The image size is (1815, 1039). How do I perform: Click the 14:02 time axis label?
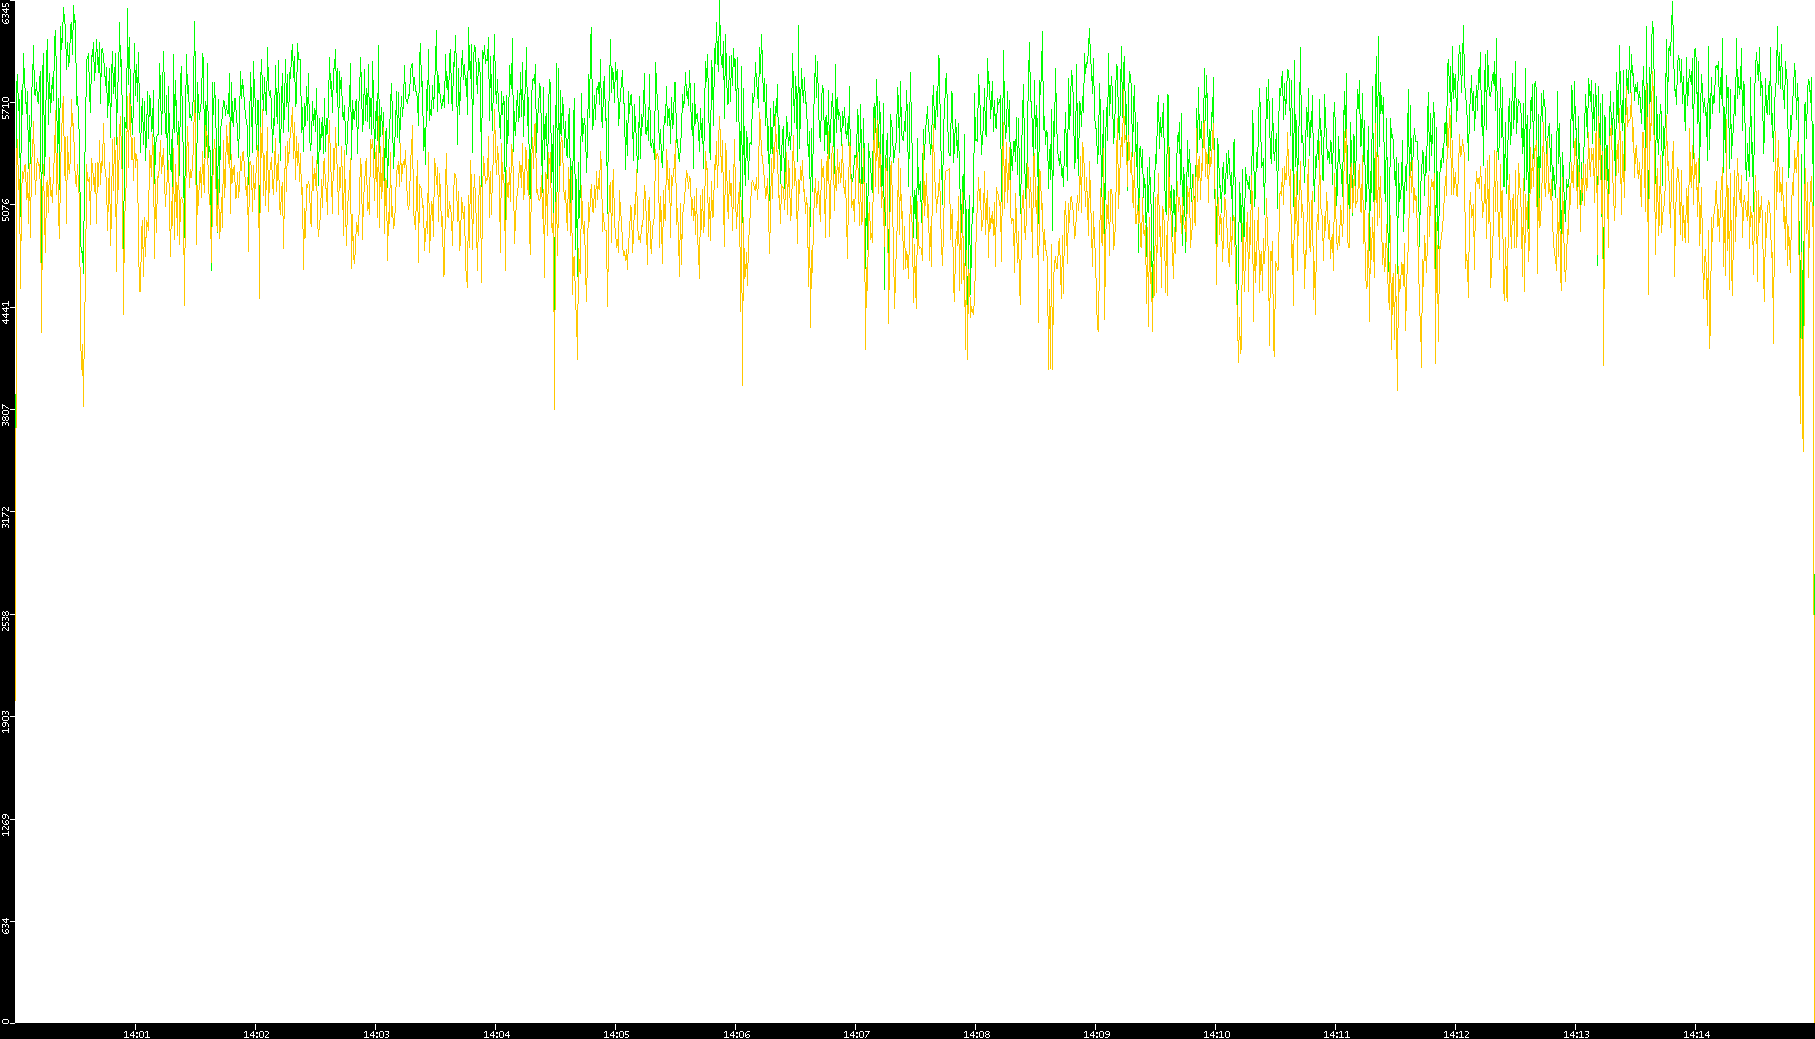256,1034
